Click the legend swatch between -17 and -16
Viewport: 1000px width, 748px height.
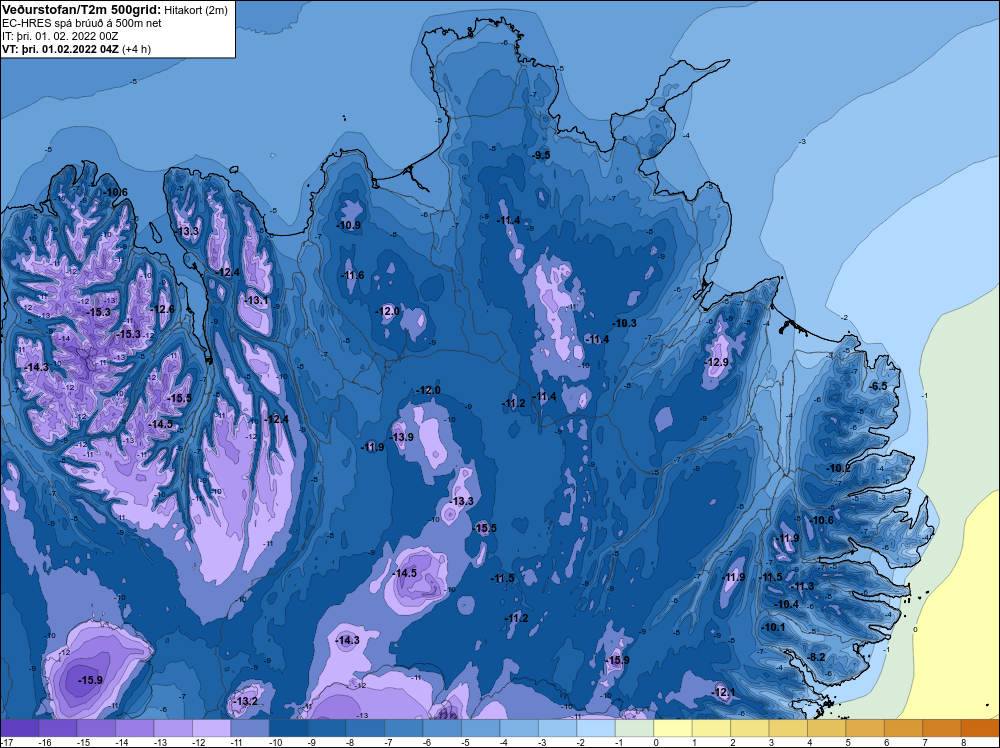click(20, 728)
